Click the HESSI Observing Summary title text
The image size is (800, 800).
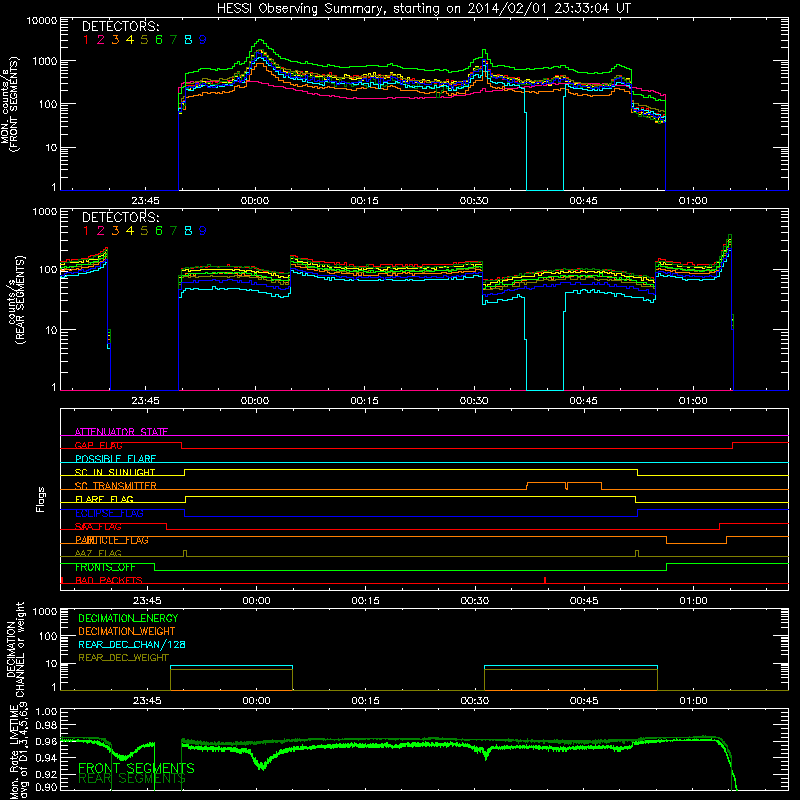[423, 9]
